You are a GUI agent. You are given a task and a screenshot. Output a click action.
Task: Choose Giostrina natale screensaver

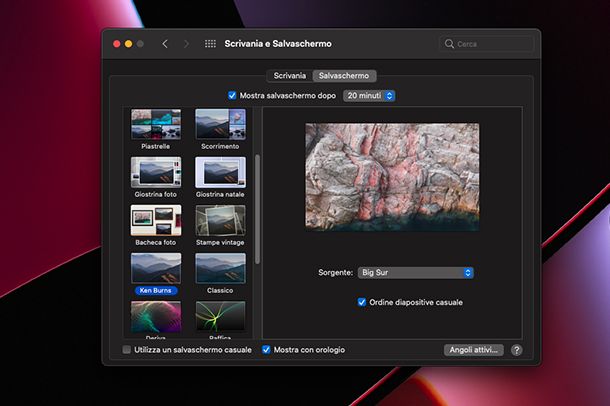(x=220, y=172)
